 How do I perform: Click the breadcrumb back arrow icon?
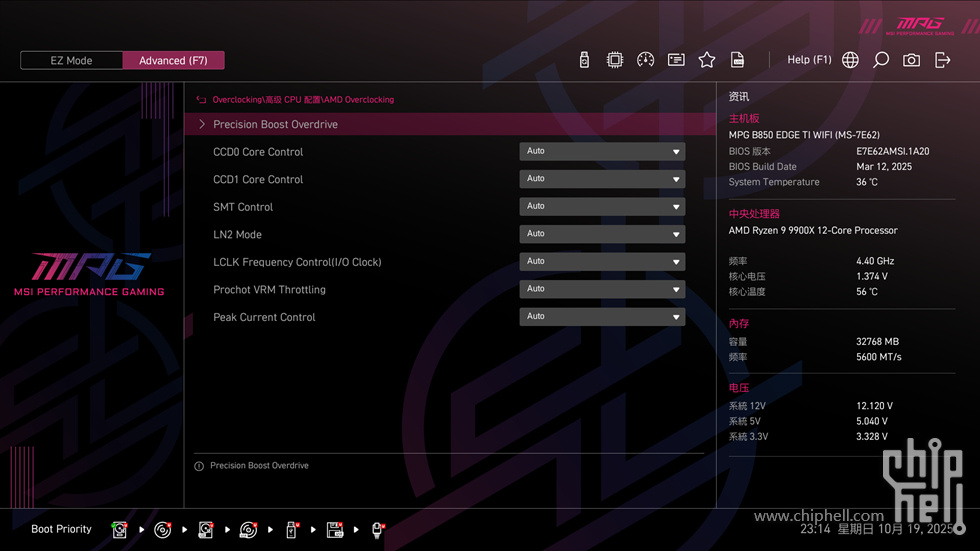tap(201, 100)
